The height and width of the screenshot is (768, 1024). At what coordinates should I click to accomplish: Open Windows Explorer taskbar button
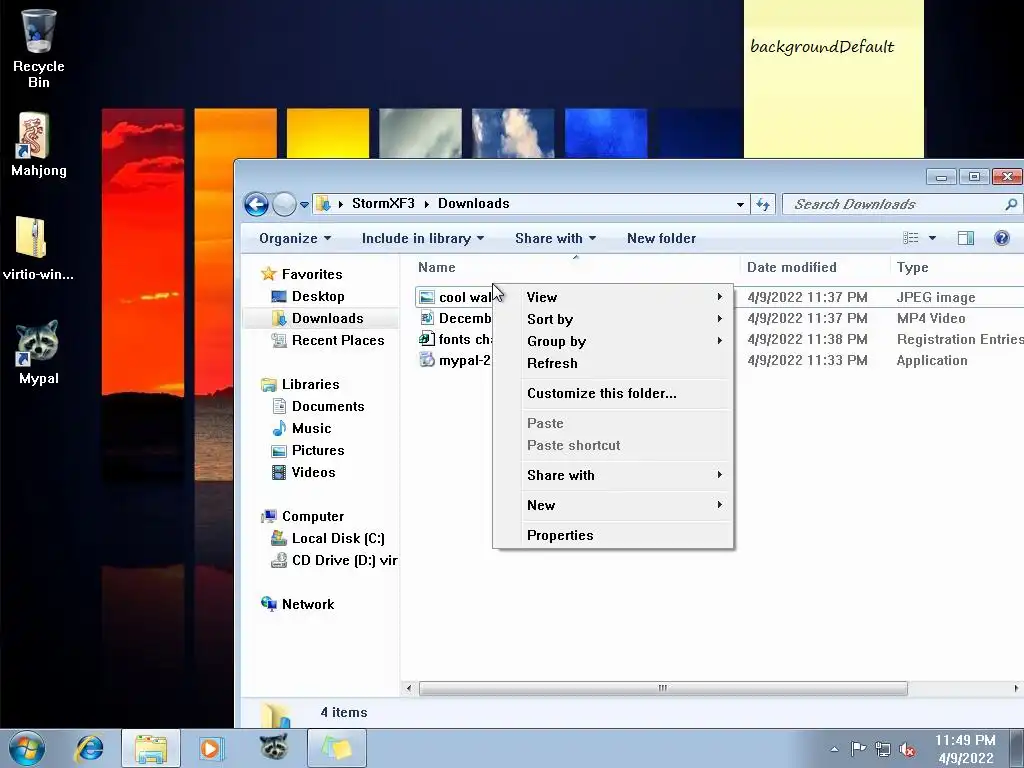(x=151, y=748)
